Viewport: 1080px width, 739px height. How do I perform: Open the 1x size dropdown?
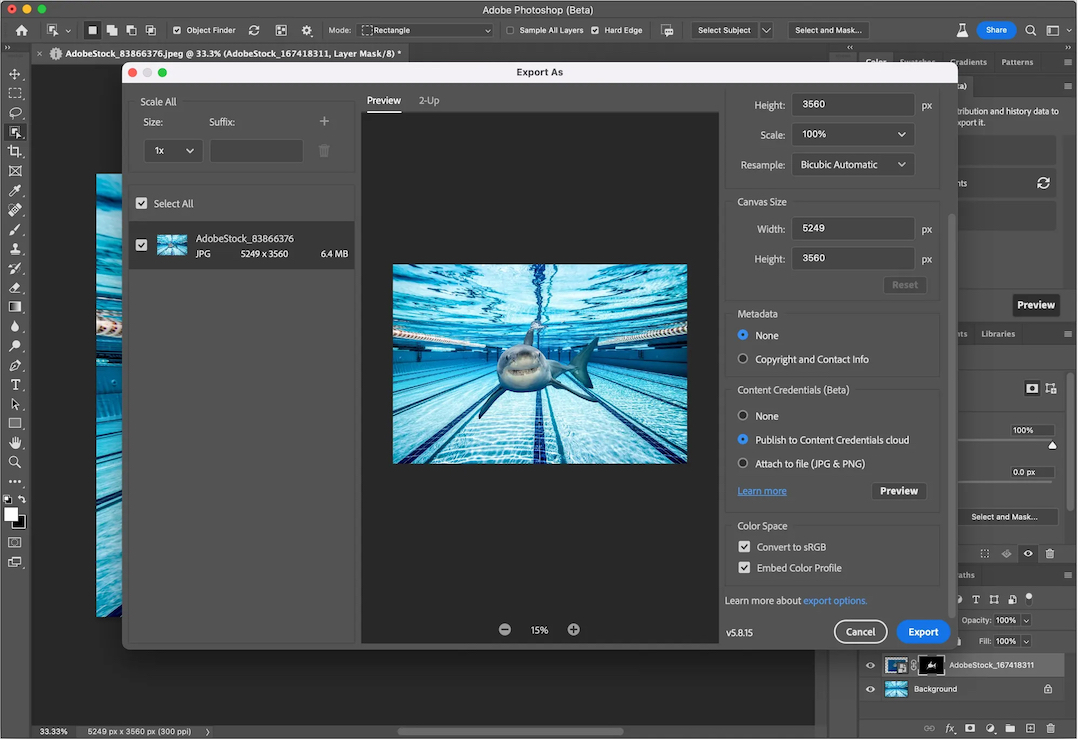click(172, 150)
